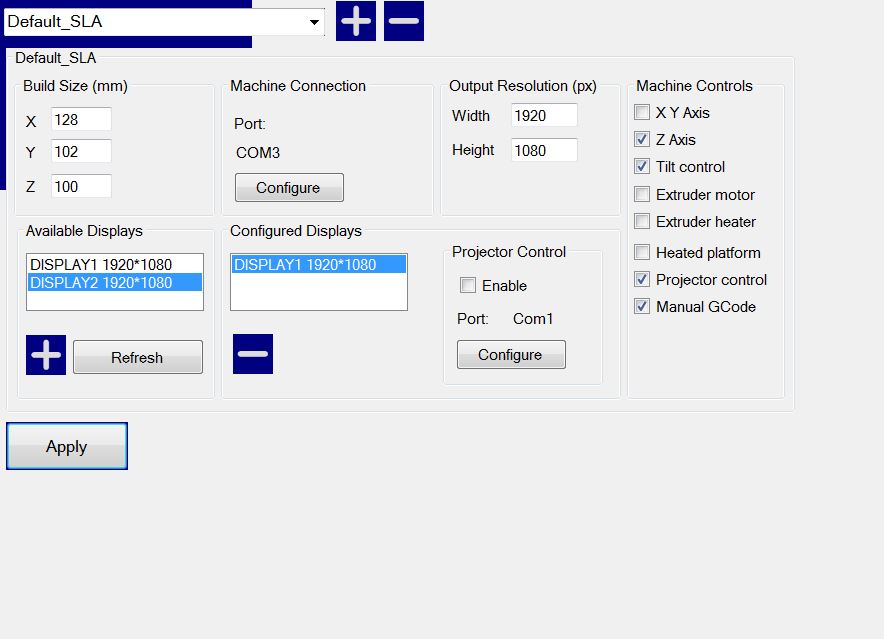Select DISPLAY1 in Configured Displays list
The height and width of the screenshot is (639, 884).
click(x=305, y=265)
